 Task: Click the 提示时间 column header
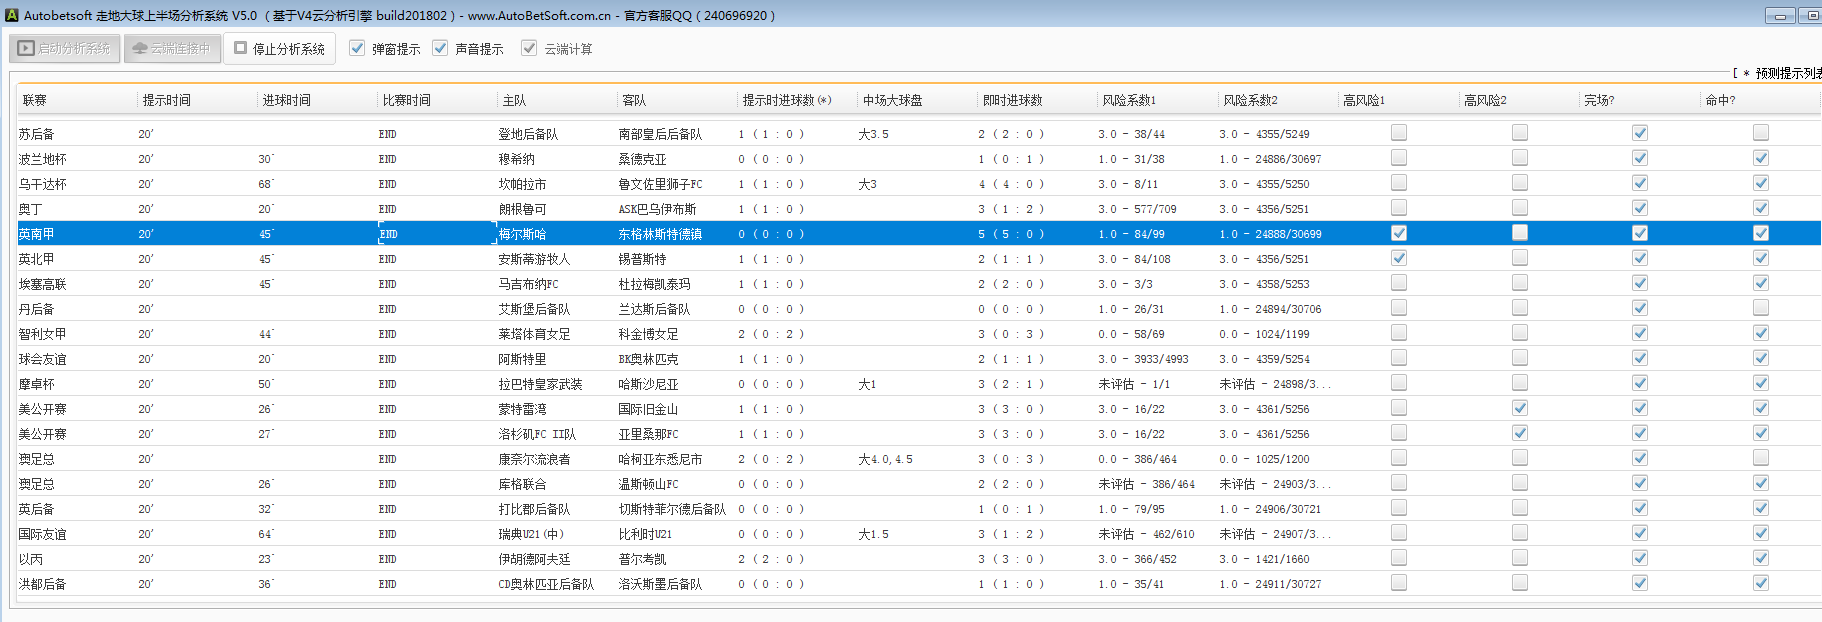[166, 100]
